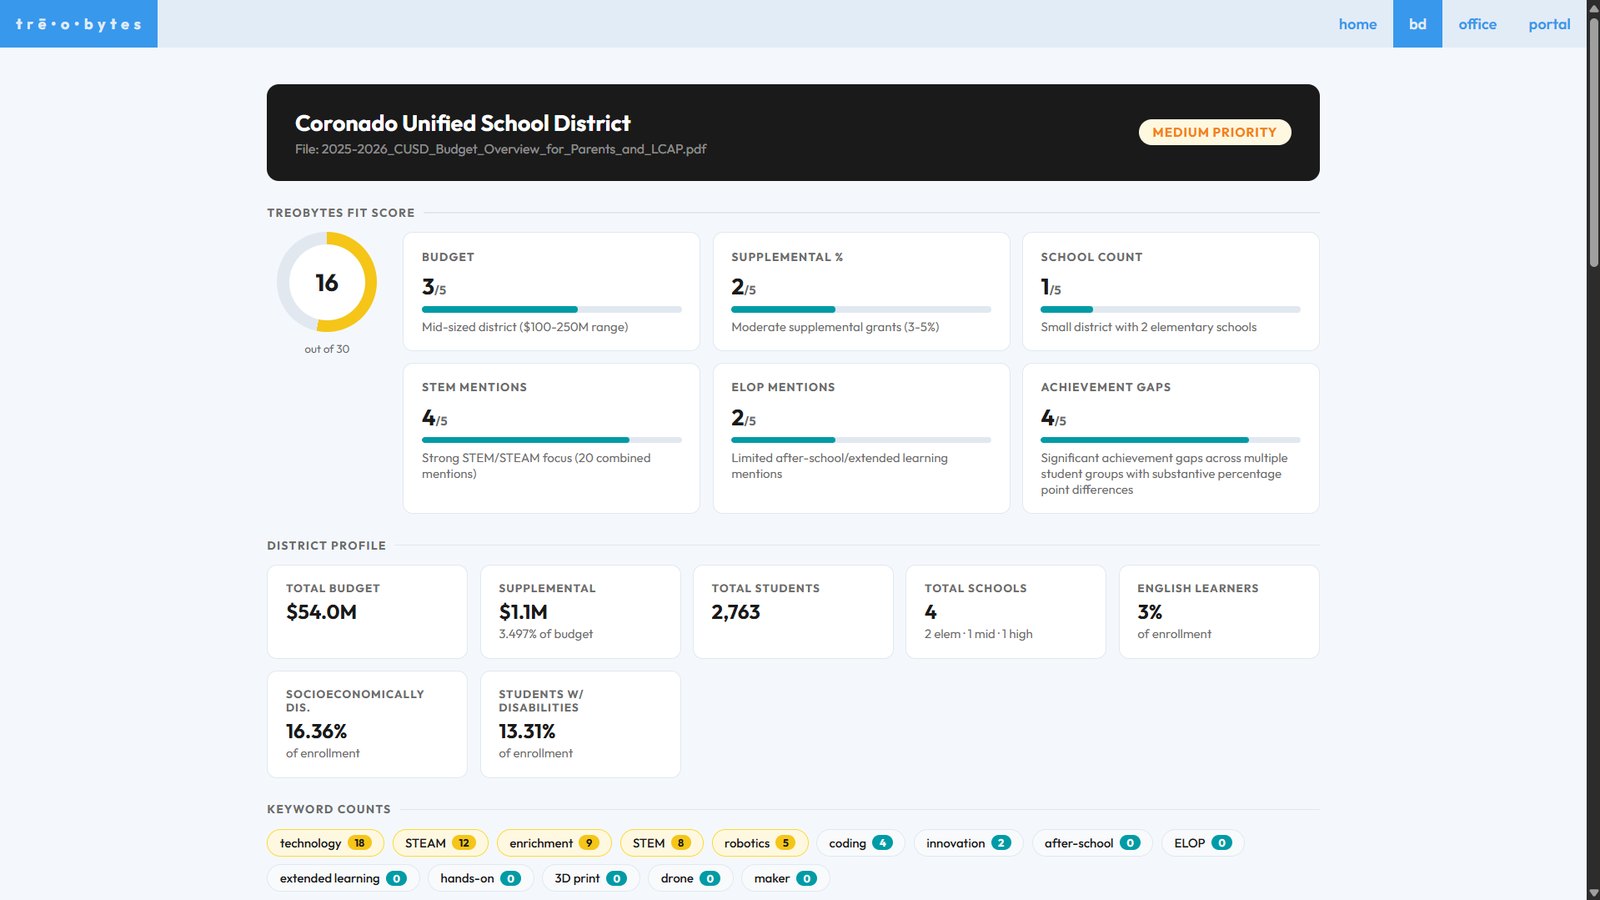Click the TREOBYTES FIT SCORE section heading
The width and height of the screenshot is (1600, 900).
click(x=340, y=213)
